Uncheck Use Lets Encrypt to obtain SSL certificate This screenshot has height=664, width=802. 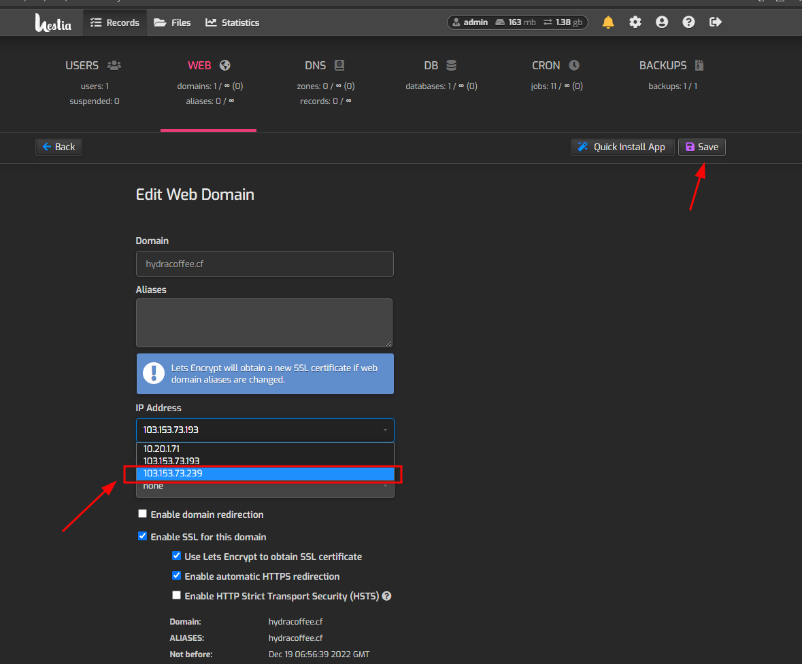coord(176,556)
